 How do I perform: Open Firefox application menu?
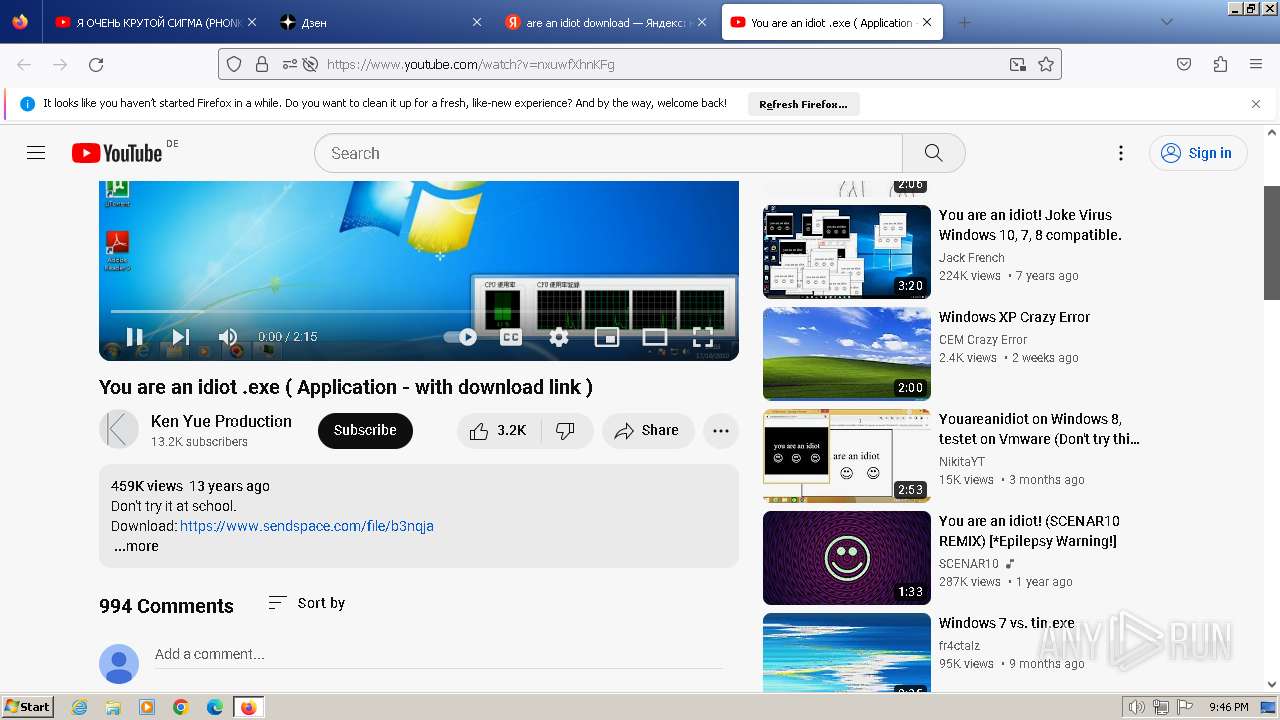point(1256,64)
